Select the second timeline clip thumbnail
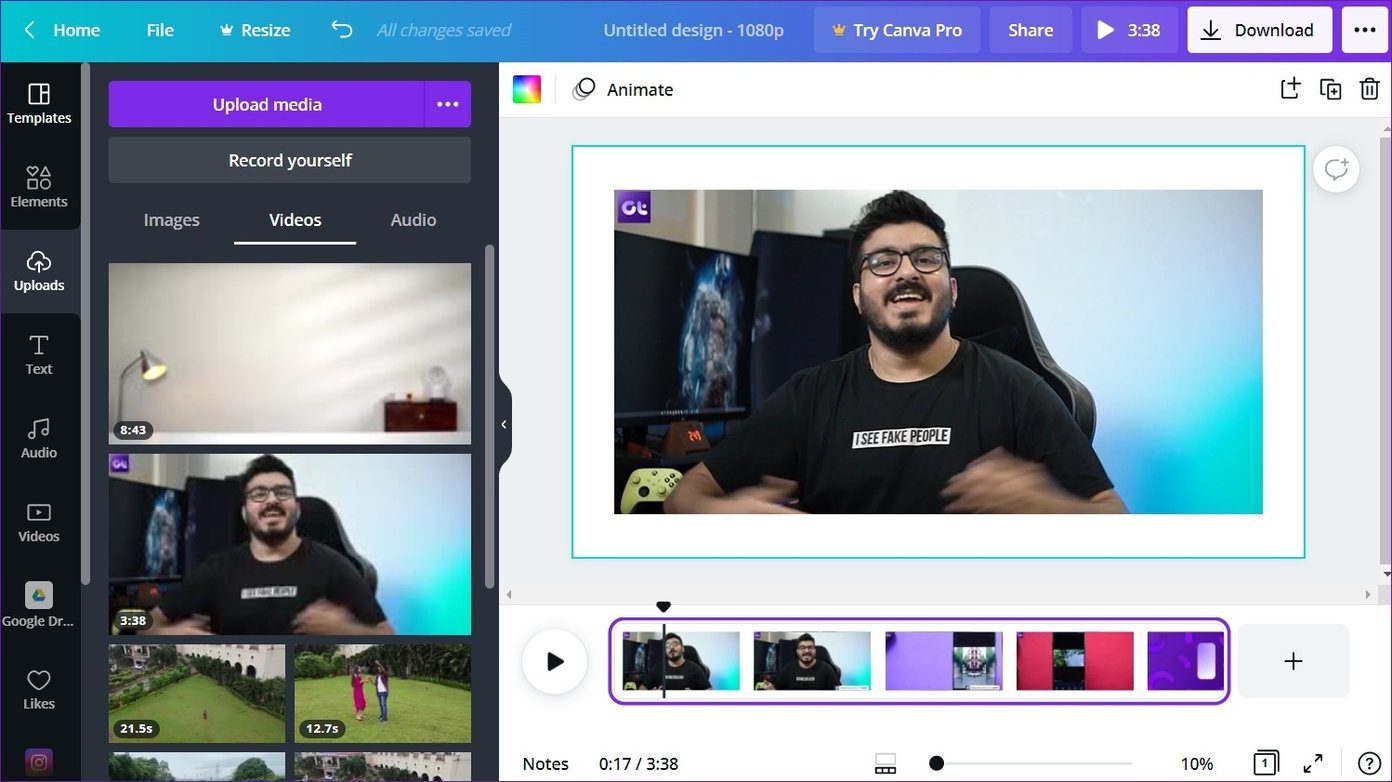 [812, 661]
